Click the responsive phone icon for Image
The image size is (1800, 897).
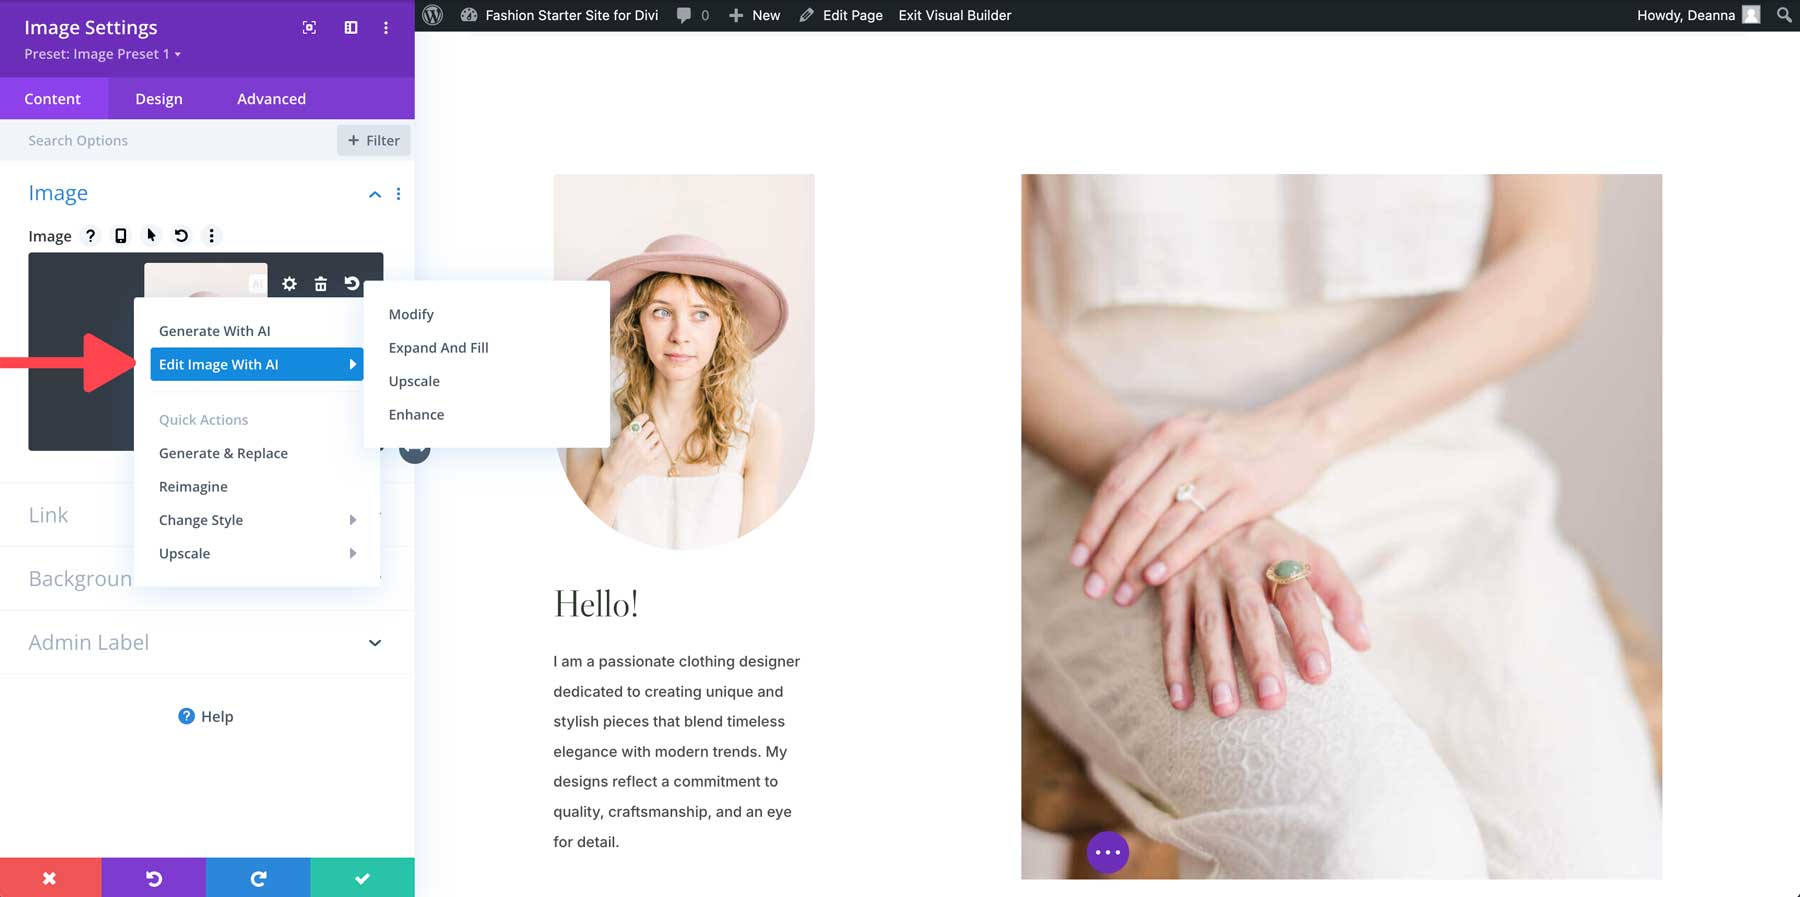pos(121,236)
